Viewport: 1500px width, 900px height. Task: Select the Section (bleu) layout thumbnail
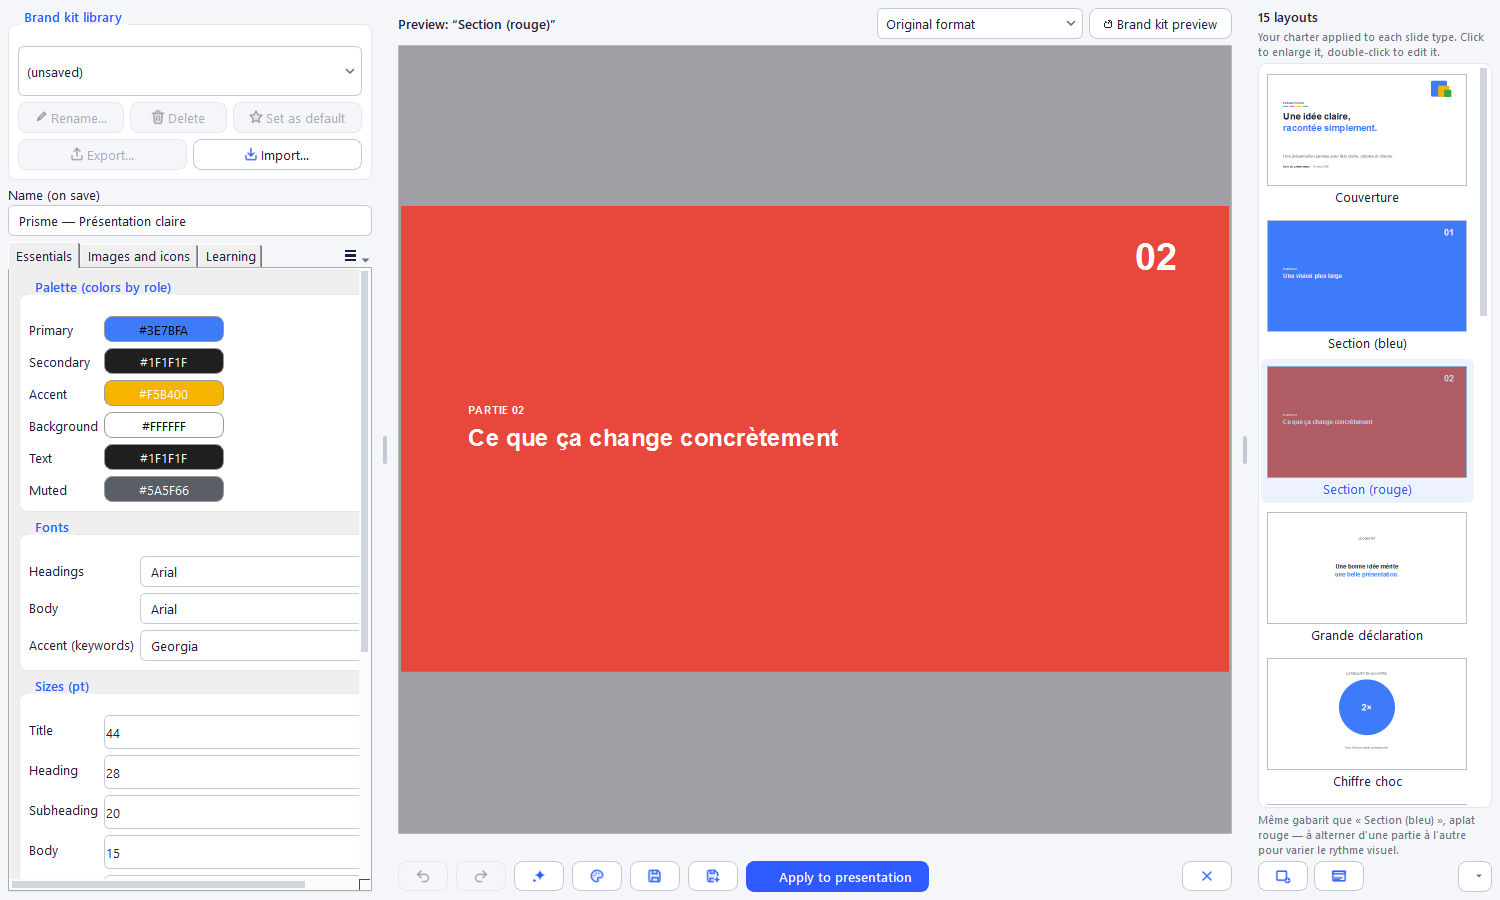click(x=1367, y=276)
